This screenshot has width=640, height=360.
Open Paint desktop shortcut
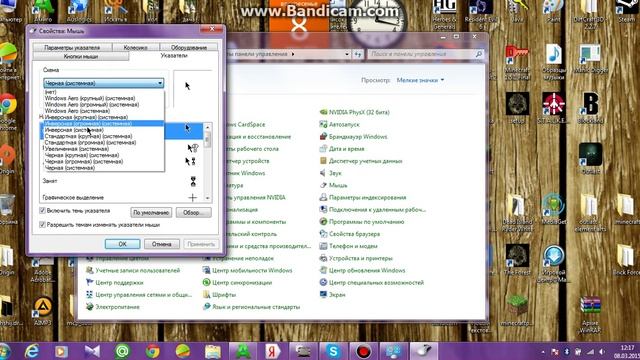(553, 11)
